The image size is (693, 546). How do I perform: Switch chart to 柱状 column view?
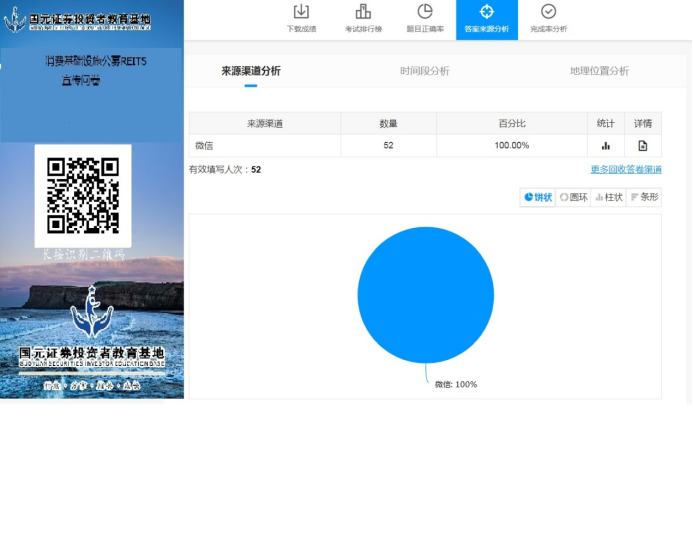pos(609,197)
